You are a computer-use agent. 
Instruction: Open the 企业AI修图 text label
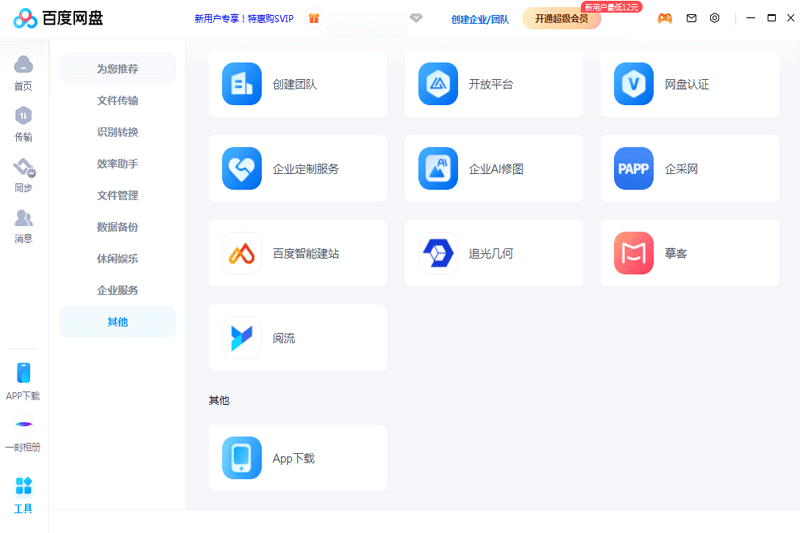[x=496, y=169]
